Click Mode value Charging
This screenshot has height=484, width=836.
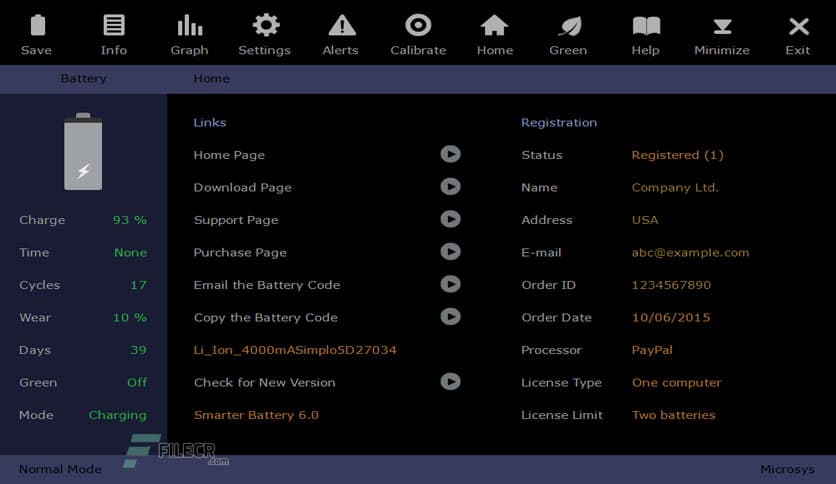point(117,415)
